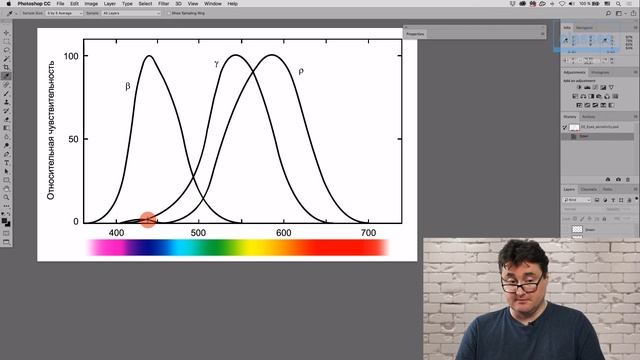
Task: Open the Sample Size dropdown
Action: tap(64, 13)
